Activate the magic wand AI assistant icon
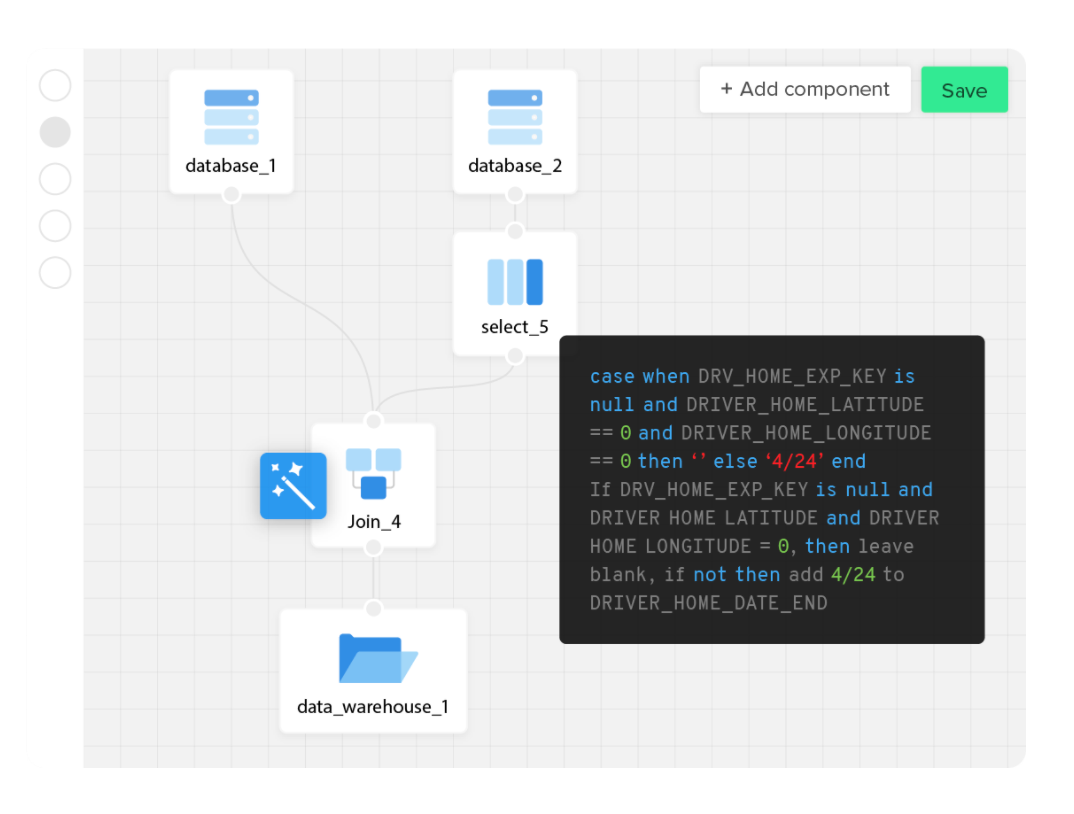Image resolution: width=1074 pixels, height=814 pixels. coord(293,486)
